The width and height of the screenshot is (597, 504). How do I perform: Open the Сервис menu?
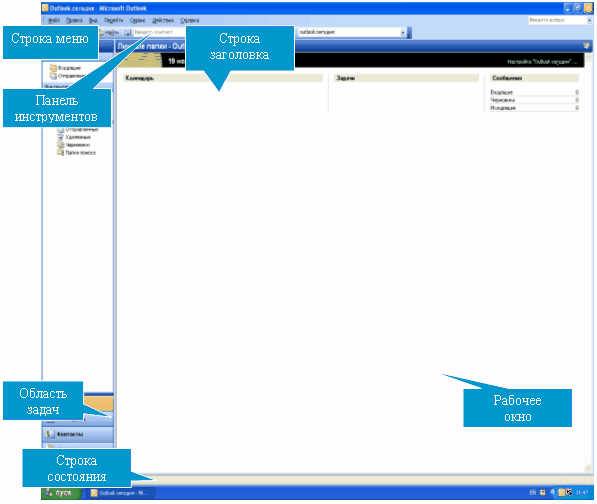coord(137,20)
